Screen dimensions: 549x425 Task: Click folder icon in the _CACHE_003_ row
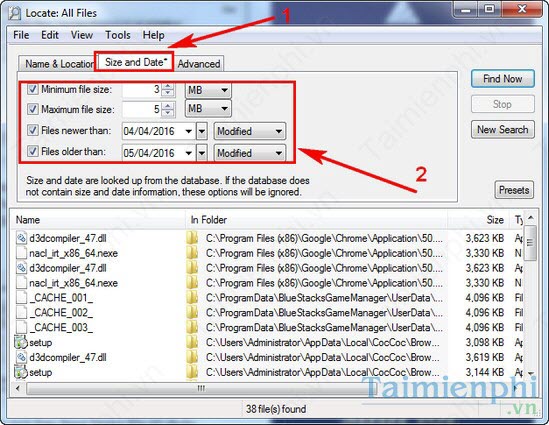click(192, 327)
